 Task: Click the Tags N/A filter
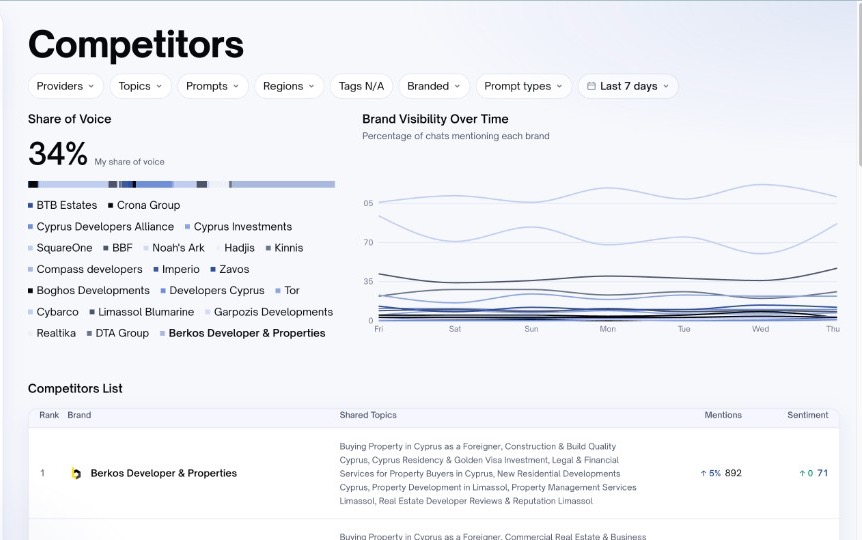(x=361, y=86)
